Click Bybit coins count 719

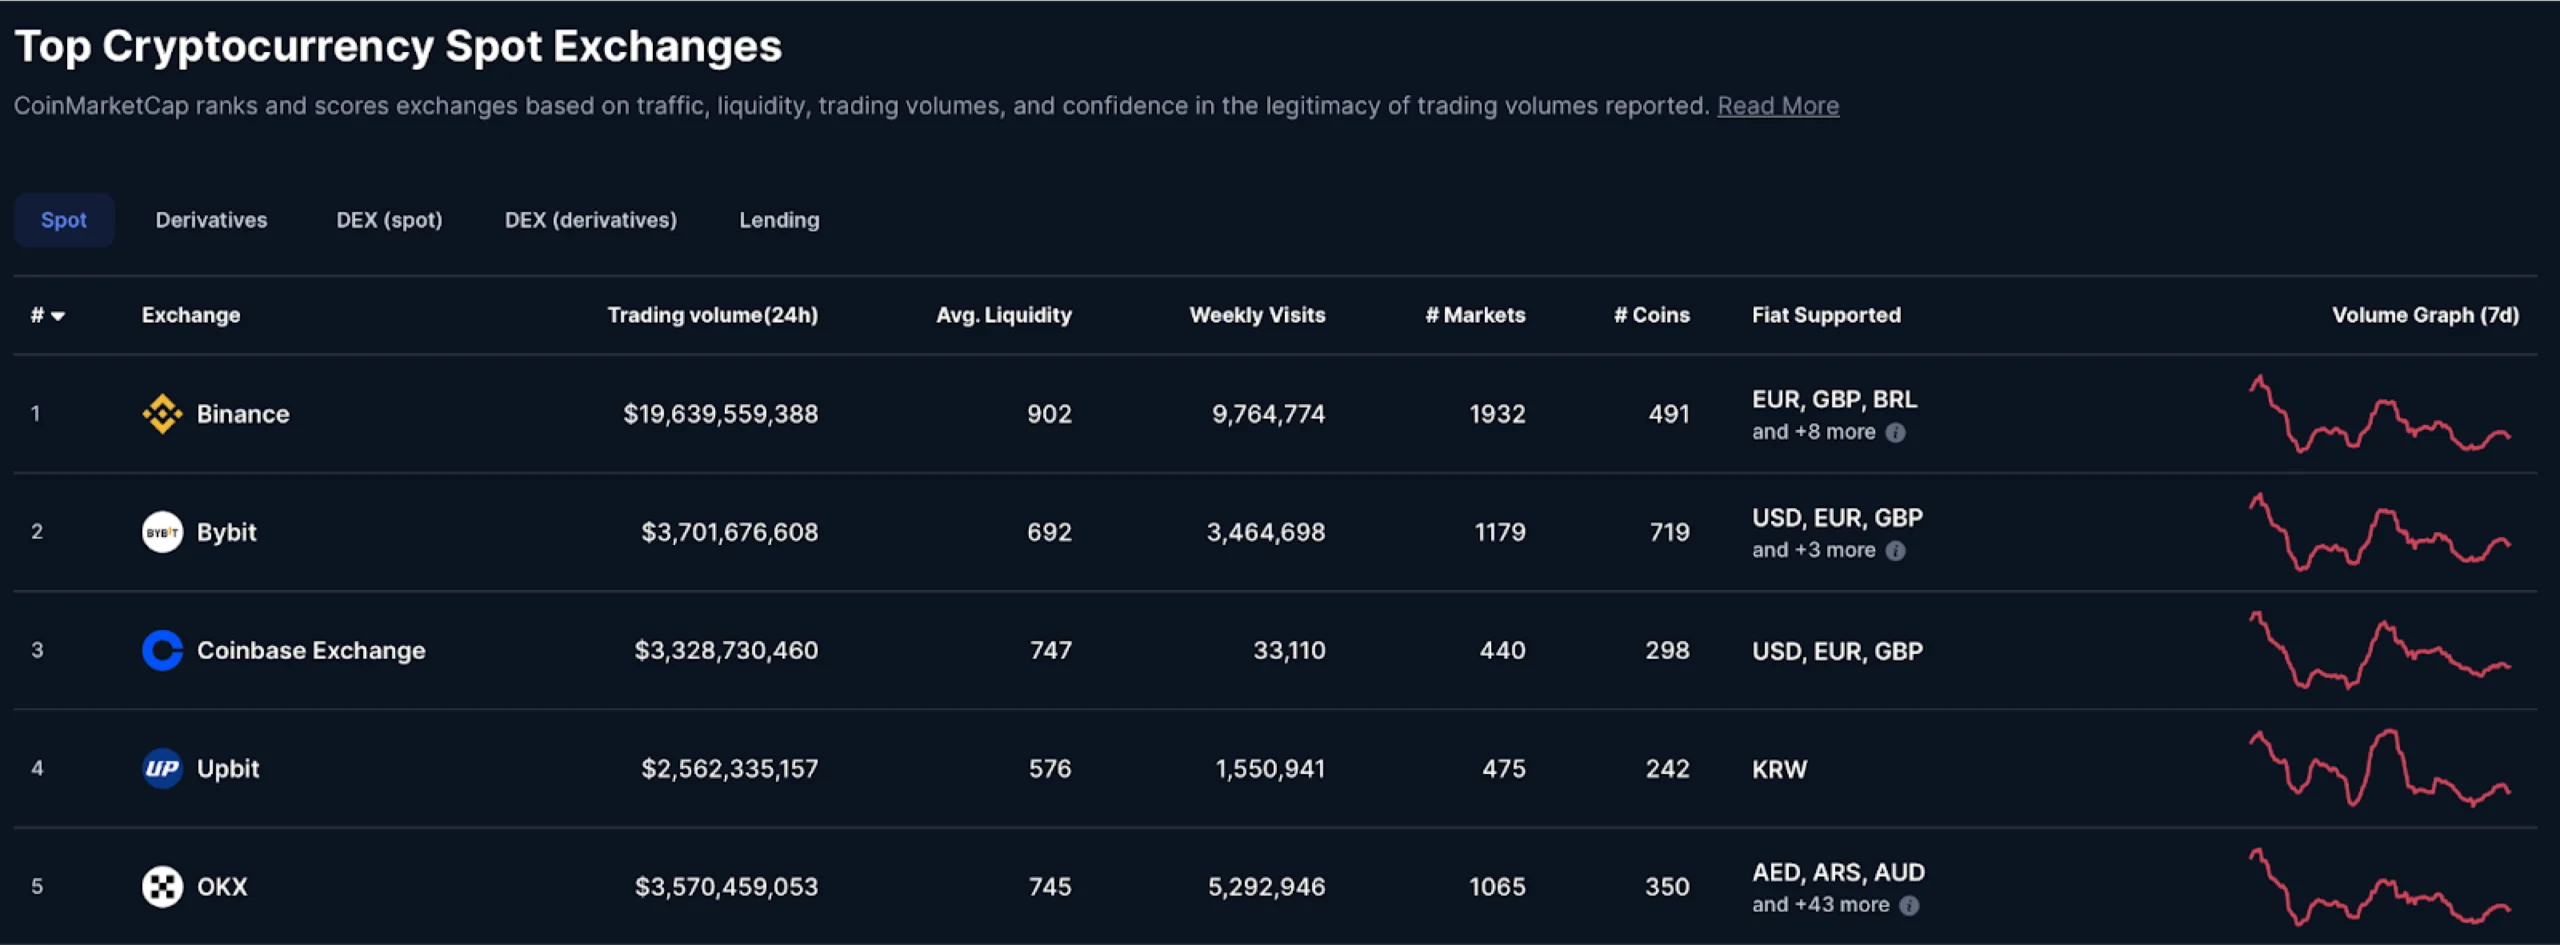point(1669,532)
